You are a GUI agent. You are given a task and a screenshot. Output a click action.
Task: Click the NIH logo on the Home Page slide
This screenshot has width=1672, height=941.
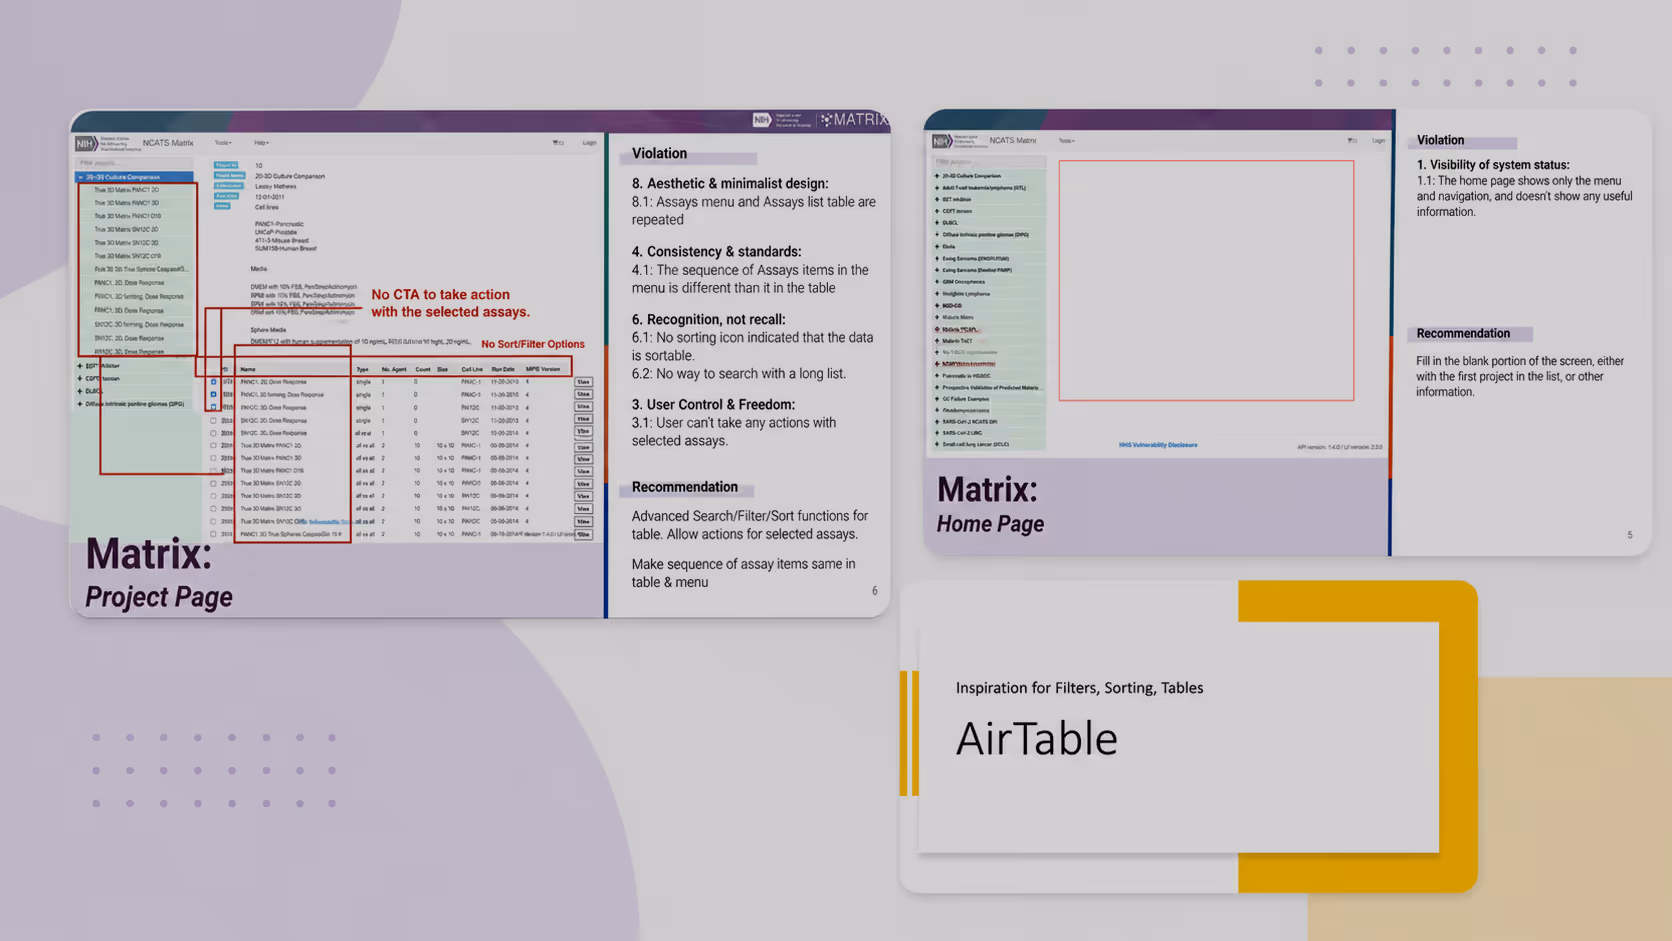(x=941, y=141)
